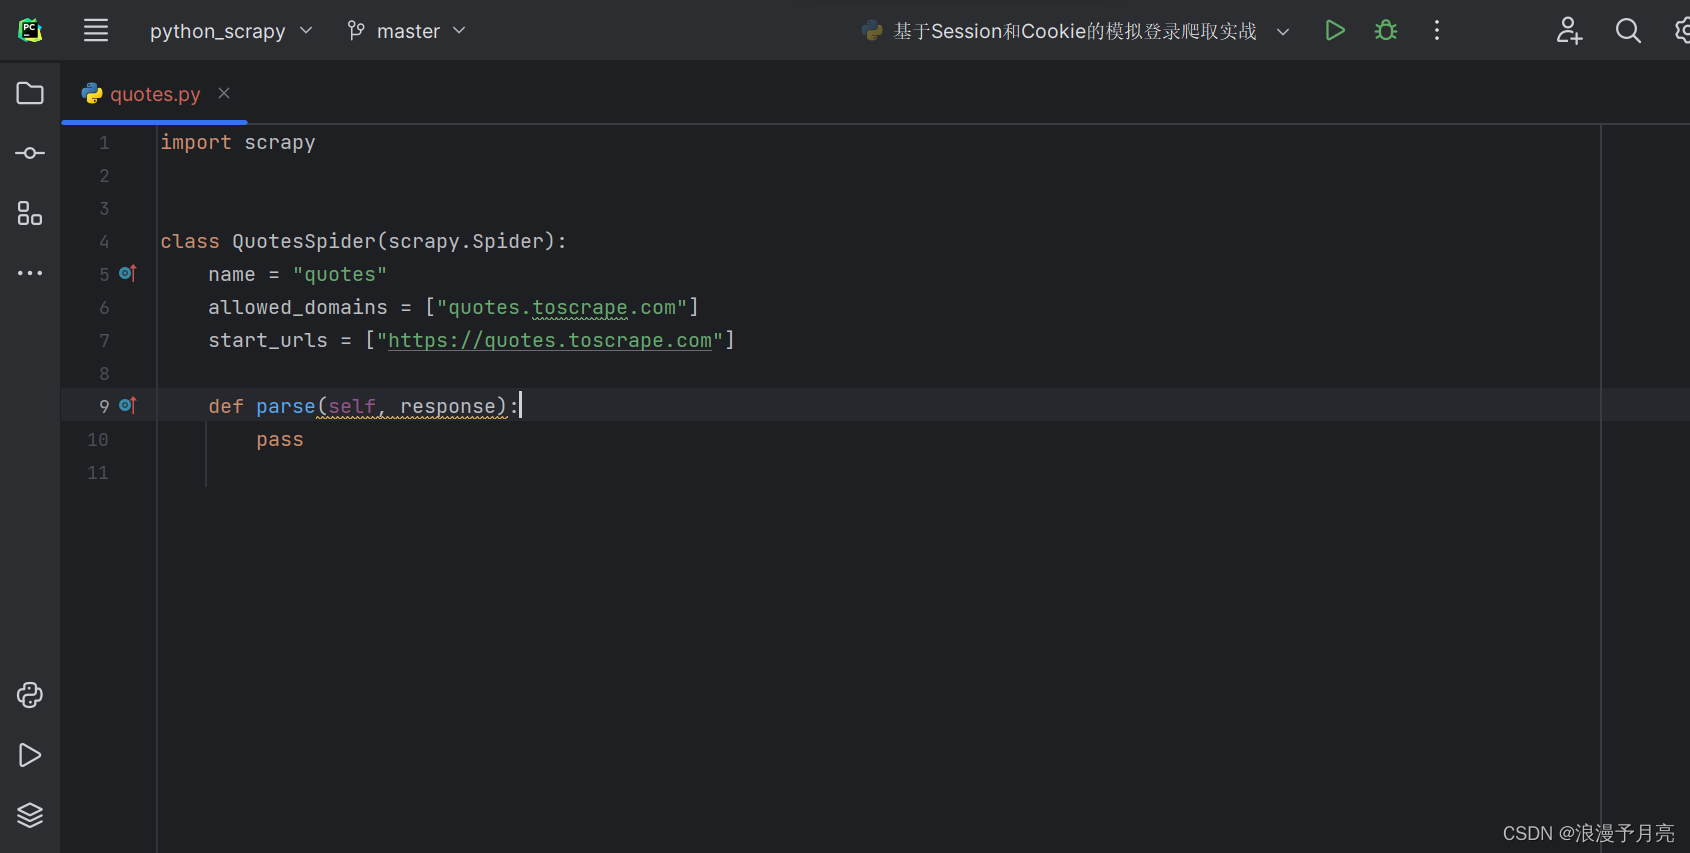Click override gutter icon on line 9
Screen dimensions: 1690x853
(127, 405)
